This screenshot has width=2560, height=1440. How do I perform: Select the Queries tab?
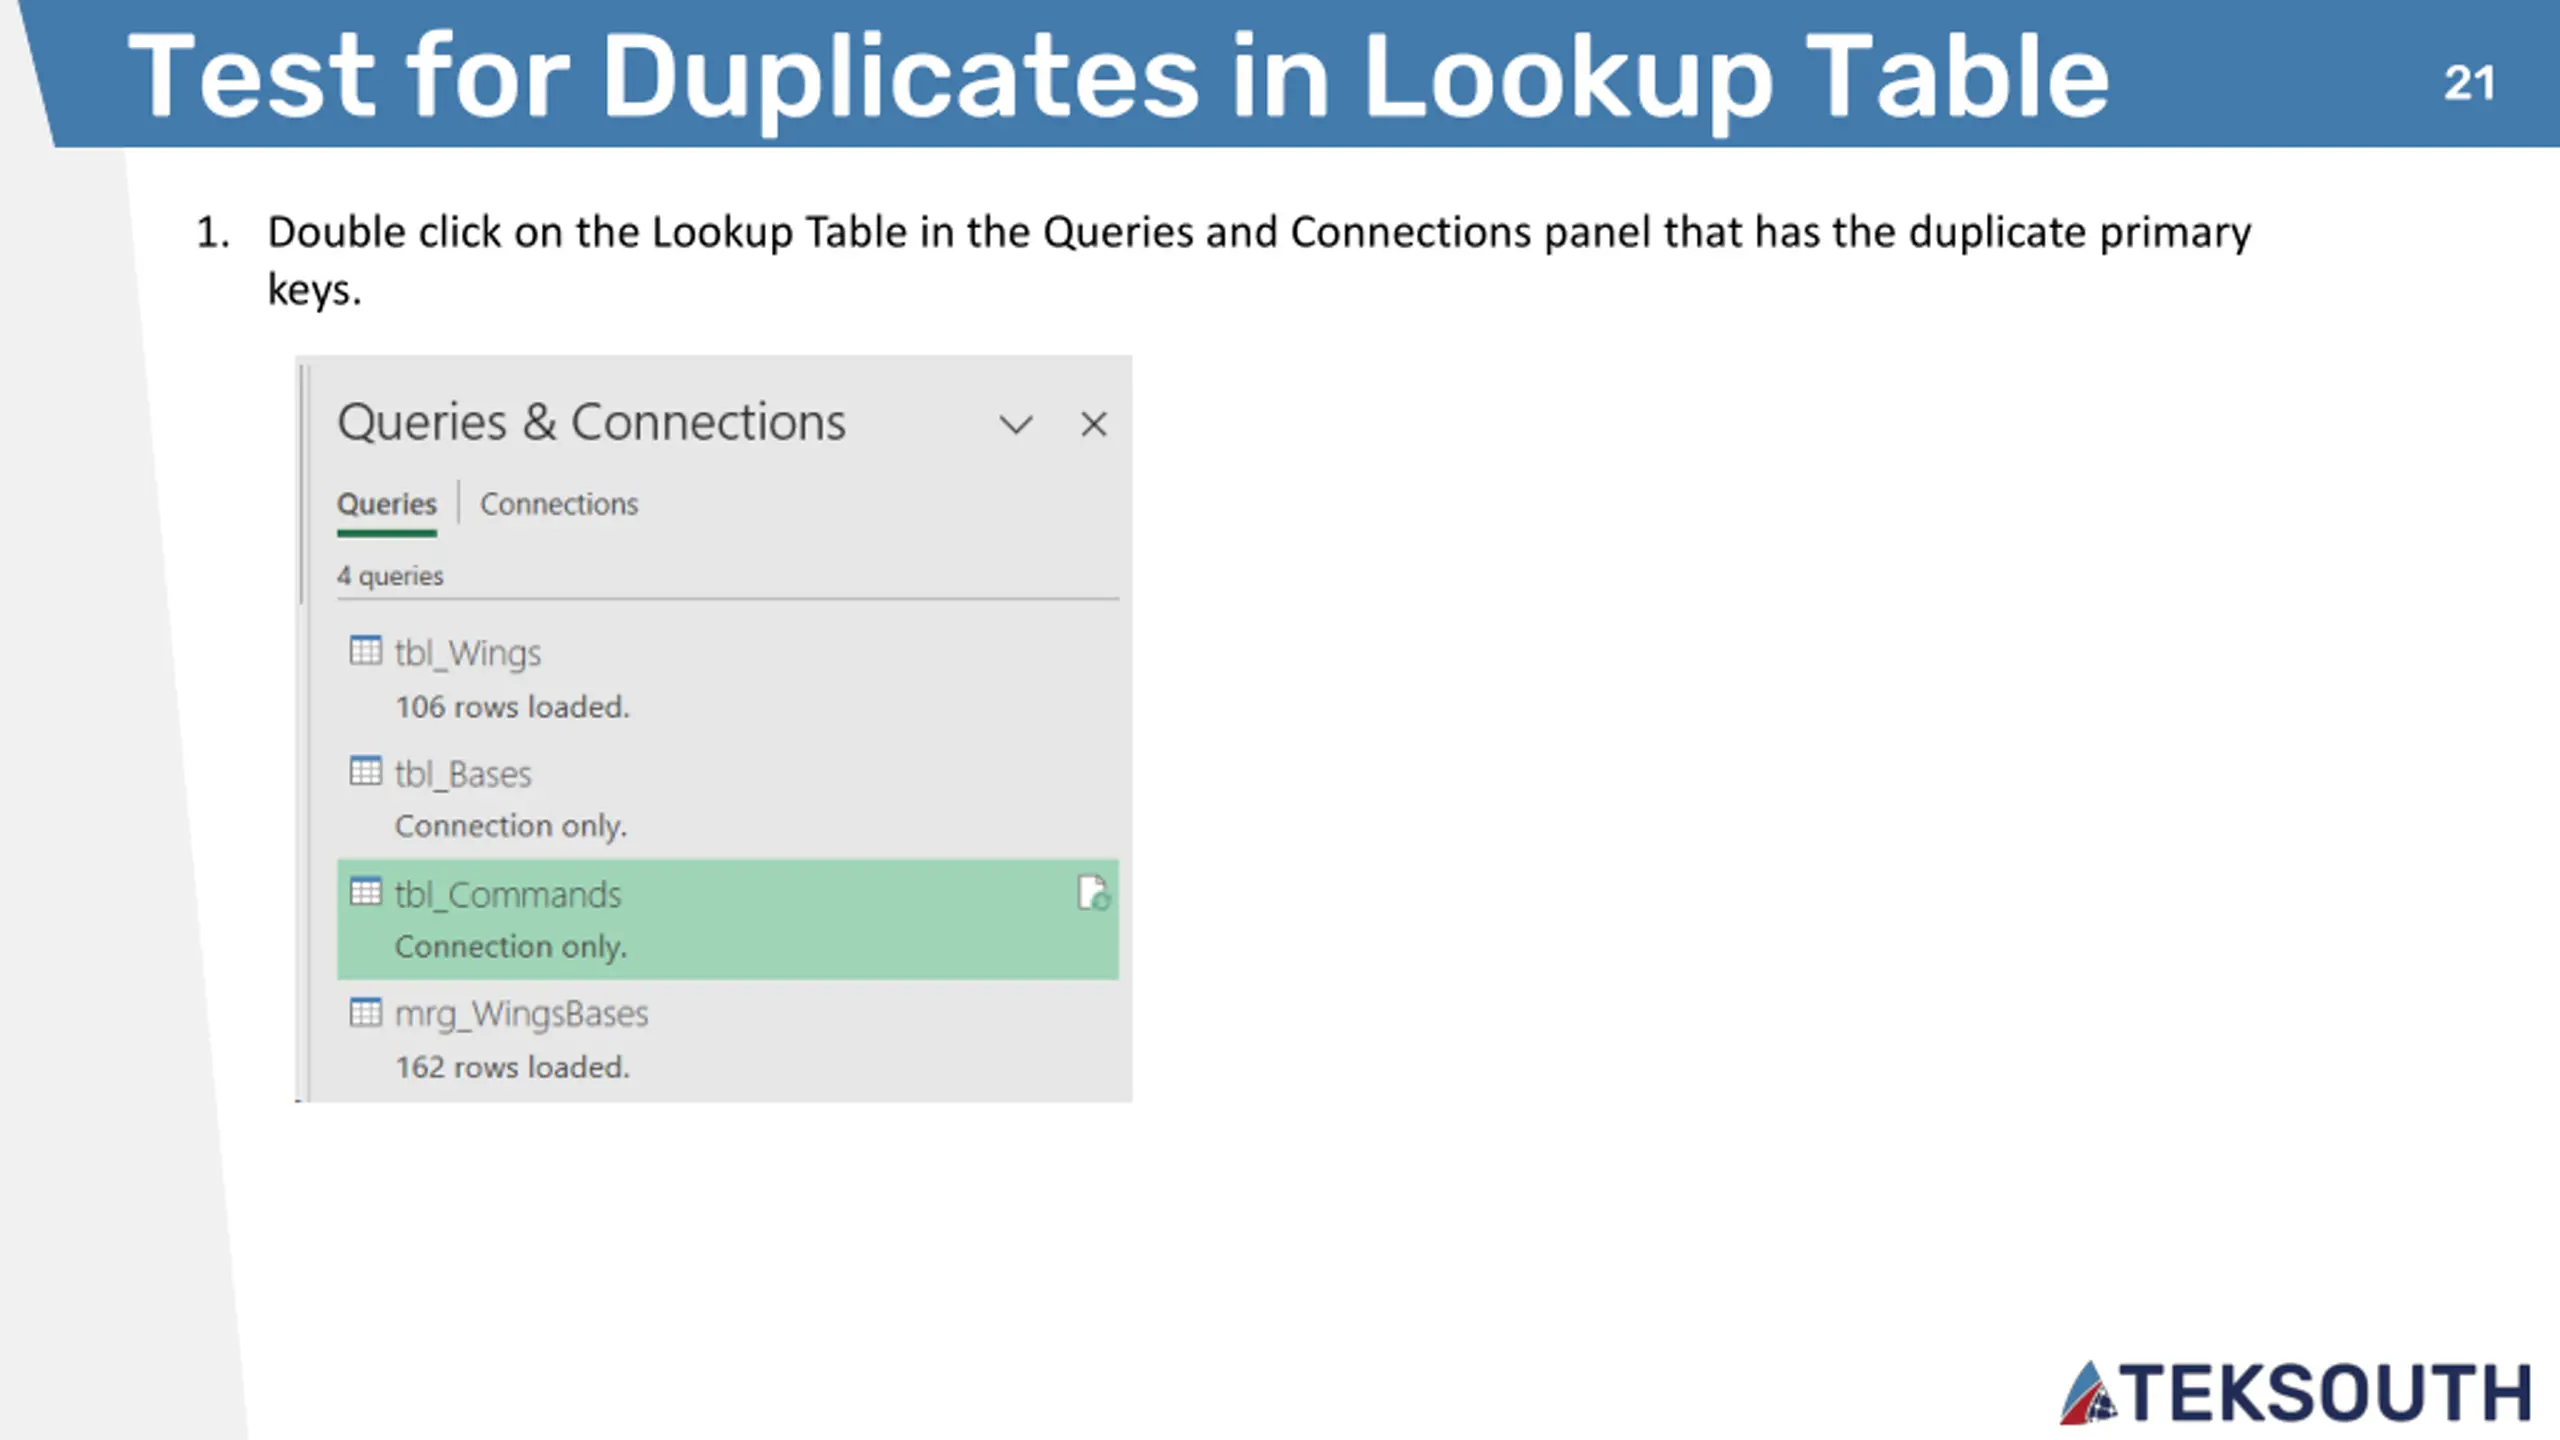click(387, 504)
